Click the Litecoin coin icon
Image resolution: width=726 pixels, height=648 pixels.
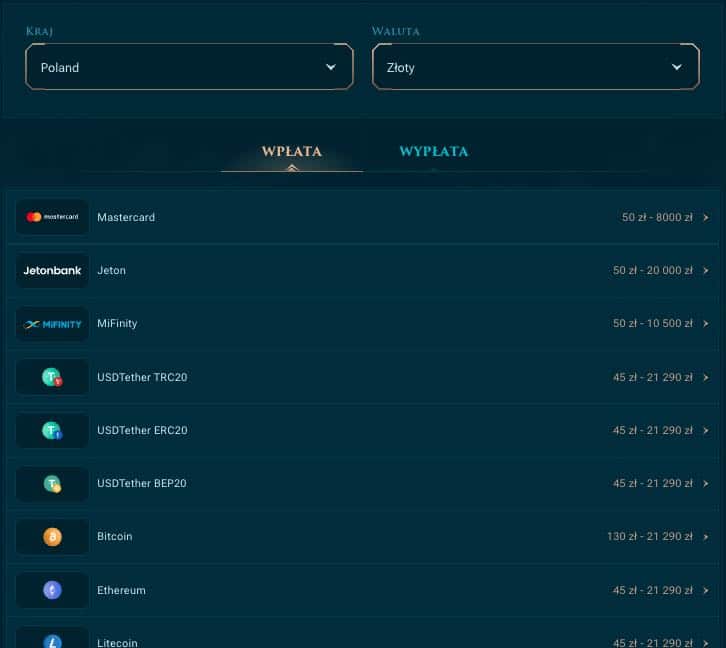click(x=52, y=640)
